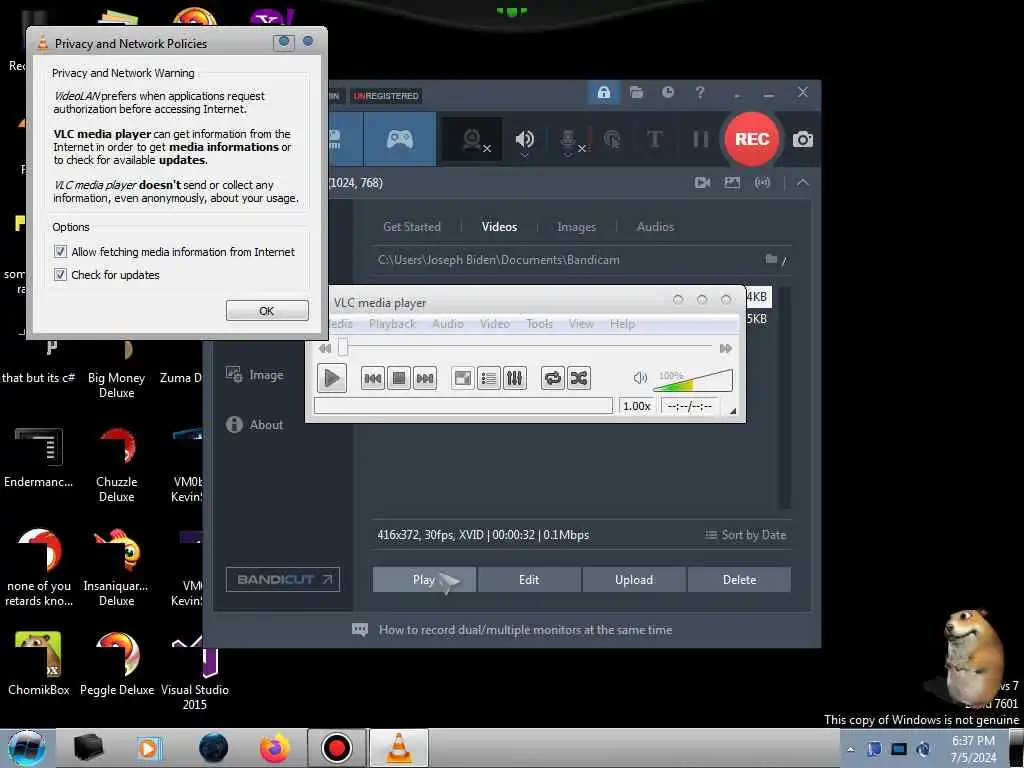The width and height of the screenshot is (1024, 768).
Task: Click the image icon beside the video camera icon
Action: [732, 183]
